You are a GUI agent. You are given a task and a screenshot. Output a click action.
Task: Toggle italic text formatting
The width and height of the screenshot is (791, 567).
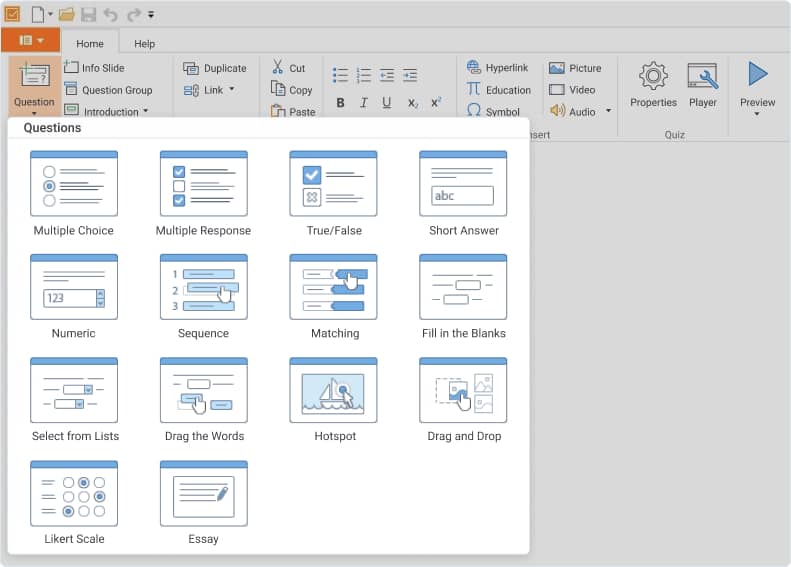(363, 103)
